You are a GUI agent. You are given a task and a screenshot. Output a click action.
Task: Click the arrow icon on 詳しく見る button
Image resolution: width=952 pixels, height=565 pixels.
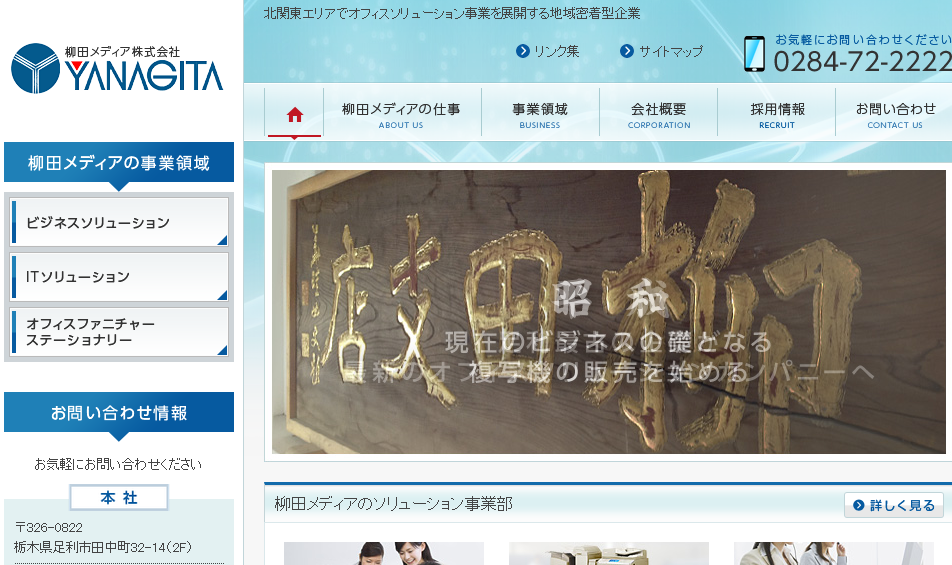[x=859, y=506]
